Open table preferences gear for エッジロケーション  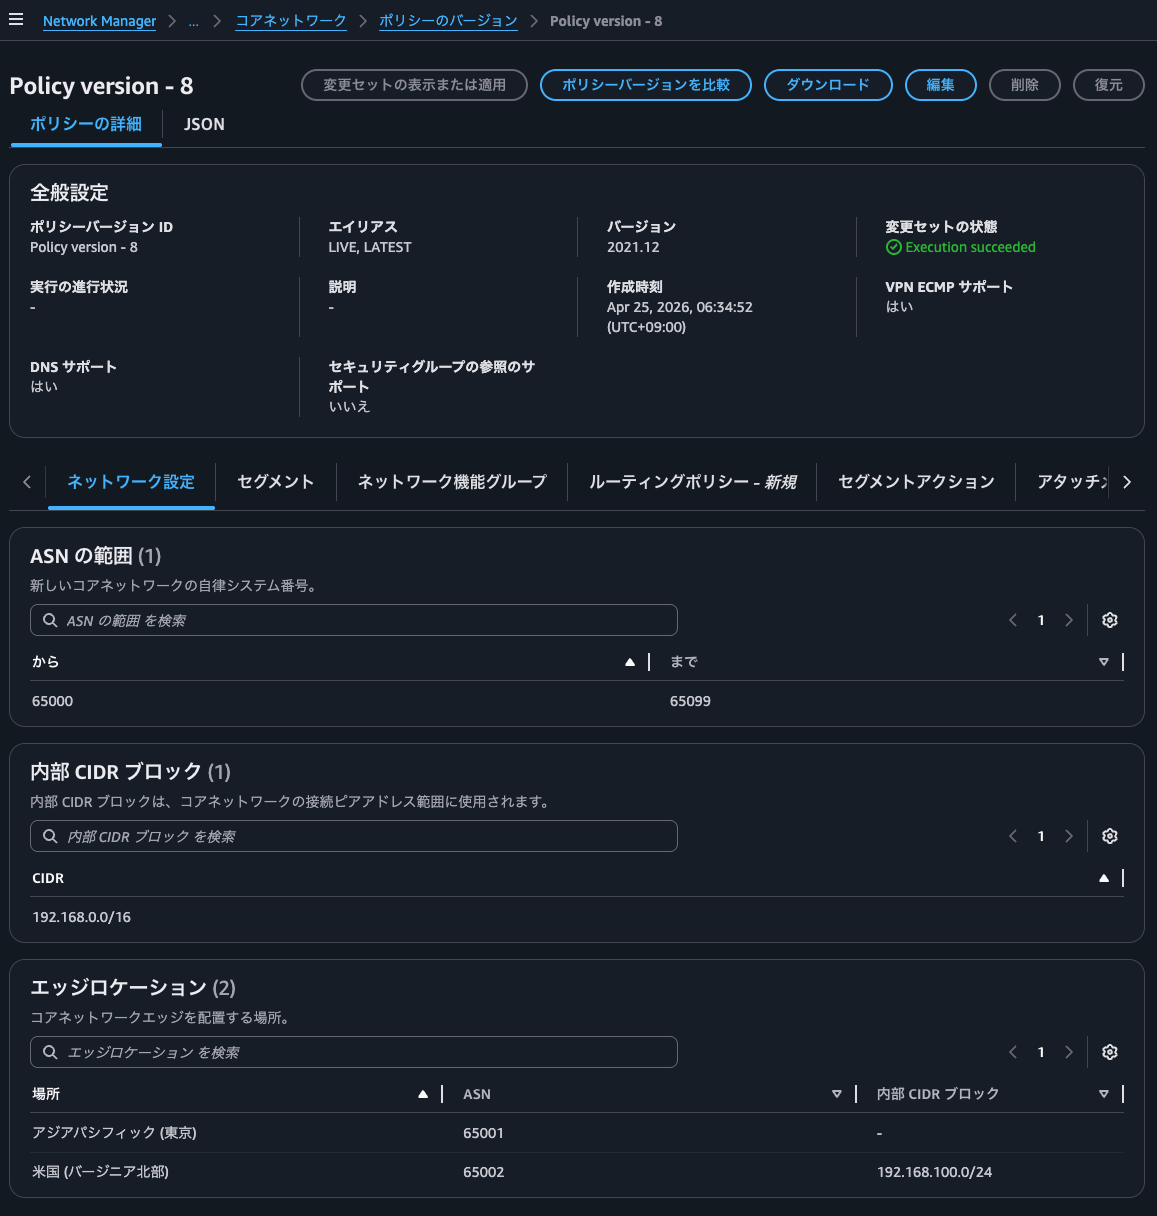[1109, 1052]
